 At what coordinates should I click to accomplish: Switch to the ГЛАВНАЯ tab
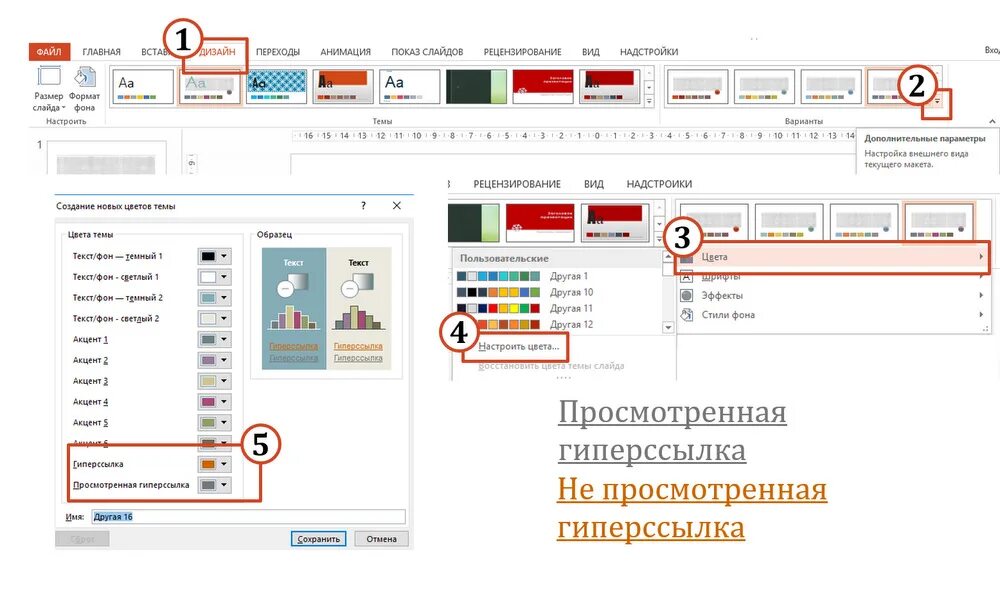click(101, 52)
